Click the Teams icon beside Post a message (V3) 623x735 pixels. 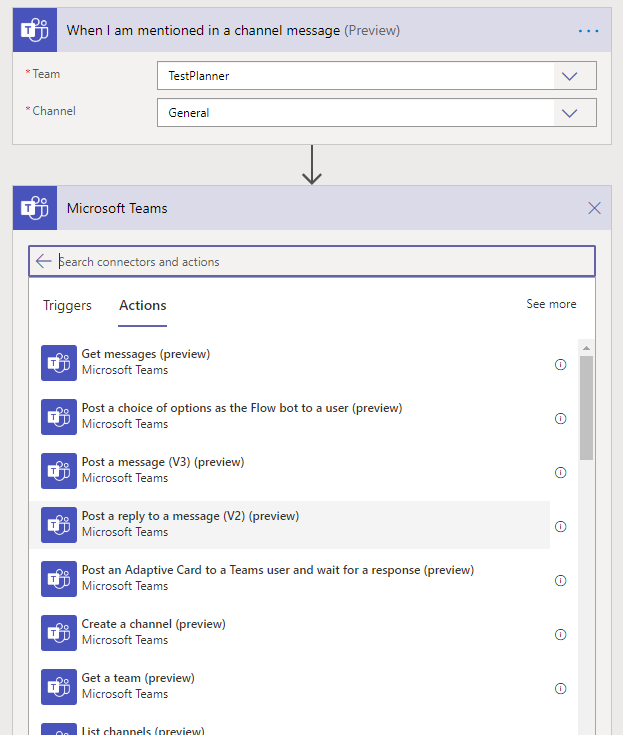(x=59, y=471)
